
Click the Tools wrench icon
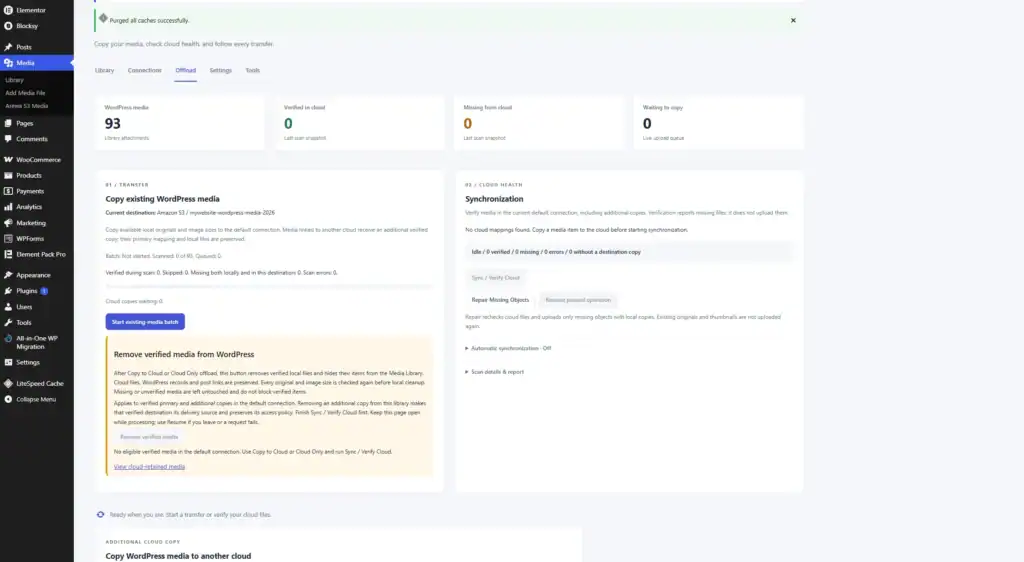(x=8, y=322)
